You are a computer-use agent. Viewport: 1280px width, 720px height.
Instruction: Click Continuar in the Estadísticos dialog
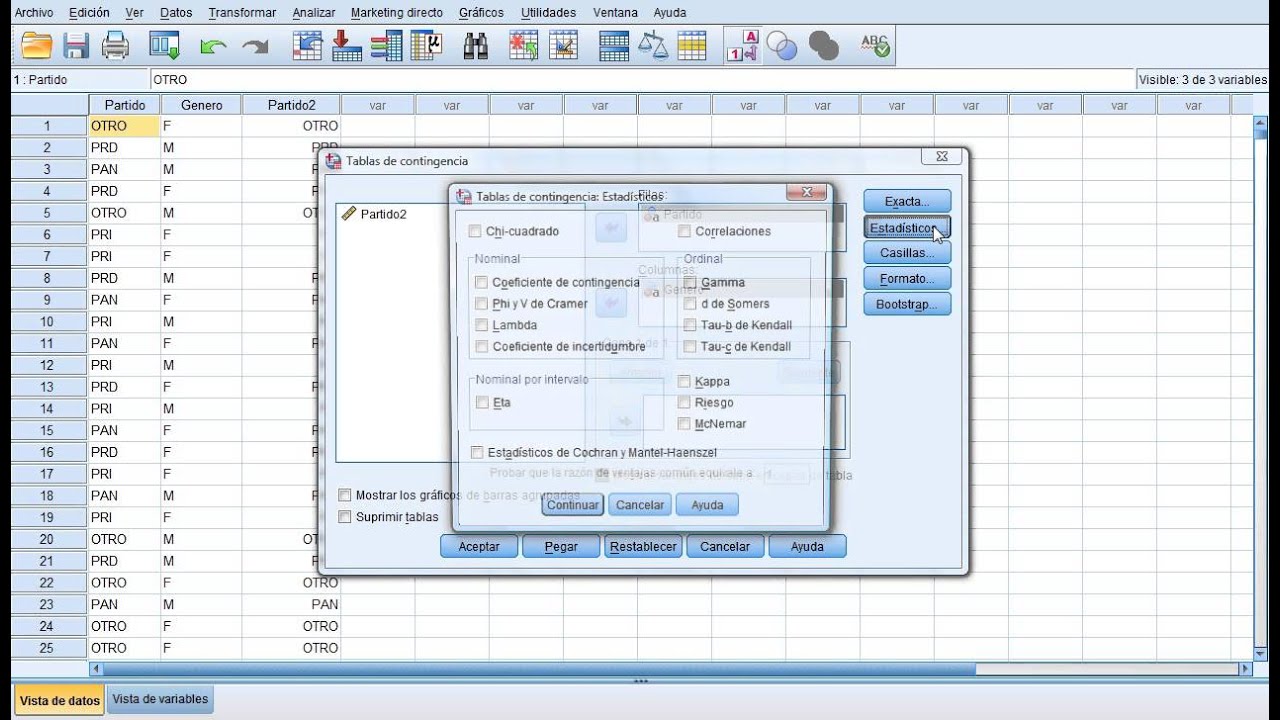(x=573, y=505)
